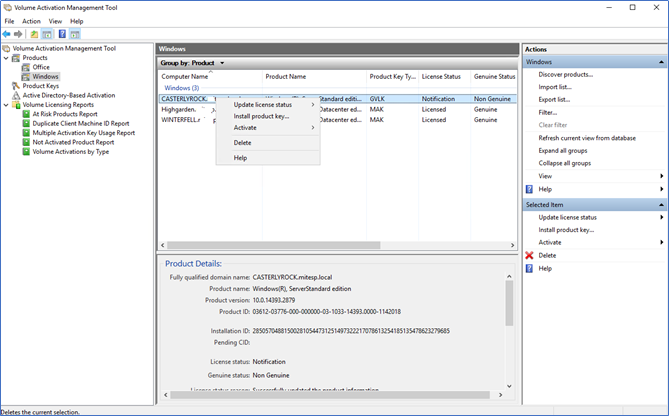669x416 pixels.
Task: Click Install product key in Actions pane
Action: (566, 230)
